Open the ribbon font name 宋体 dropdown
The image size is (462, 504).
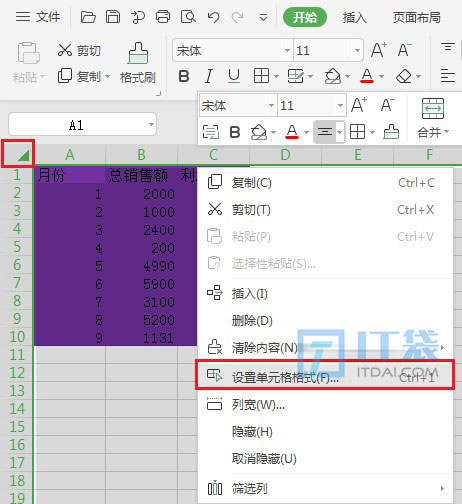coord(287,50)
